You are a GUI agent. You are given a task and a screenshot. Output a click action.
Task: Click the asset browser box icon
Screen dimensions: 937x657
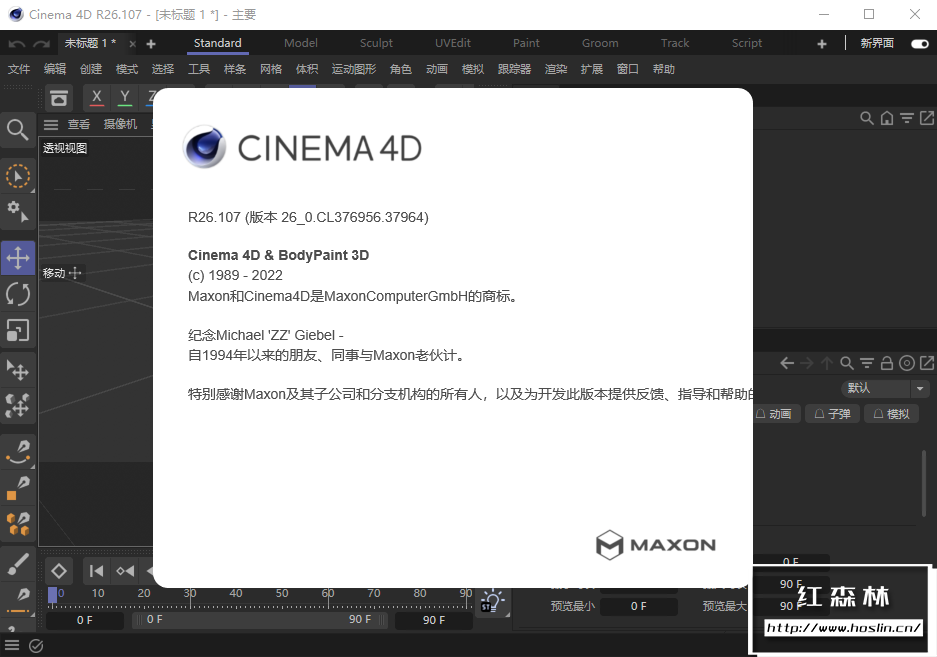59,98
